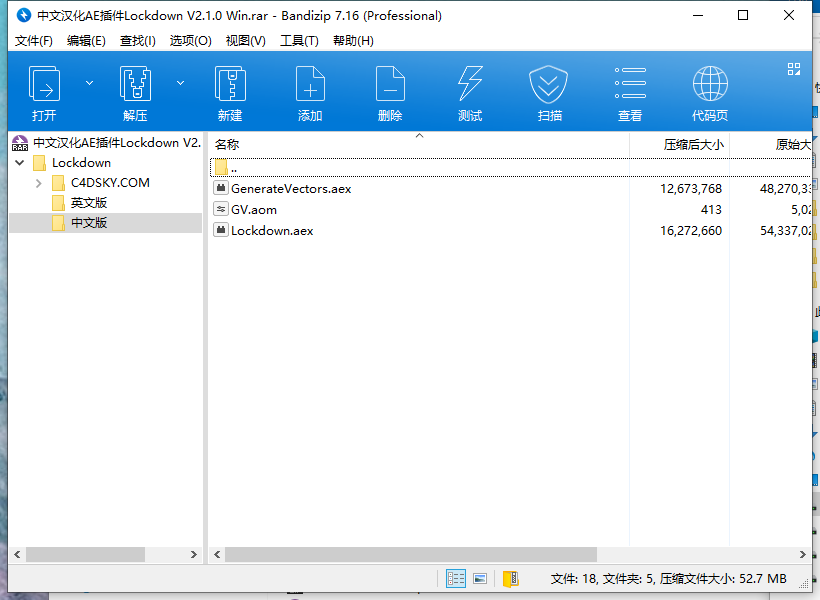Click the tree pane horizontal scrollbar thumb
Image resolution: width=820 pixels, height=600 pixels.
(85, 554)
